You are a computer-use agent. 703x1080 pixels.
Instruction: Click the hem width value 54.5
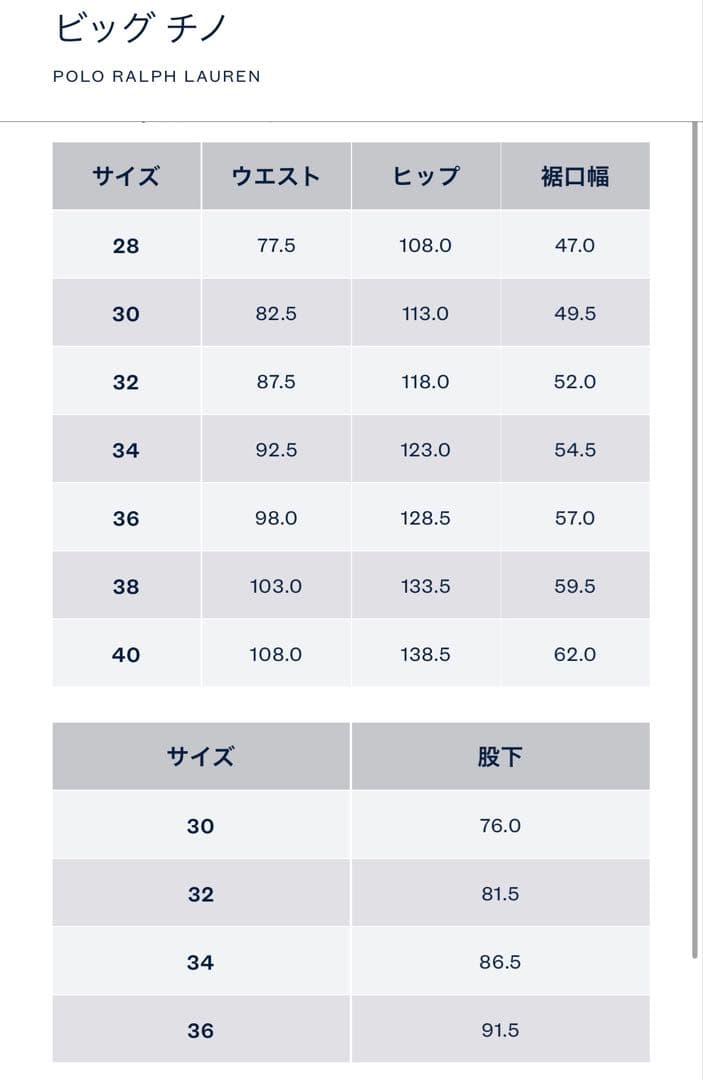click(575, 450)
